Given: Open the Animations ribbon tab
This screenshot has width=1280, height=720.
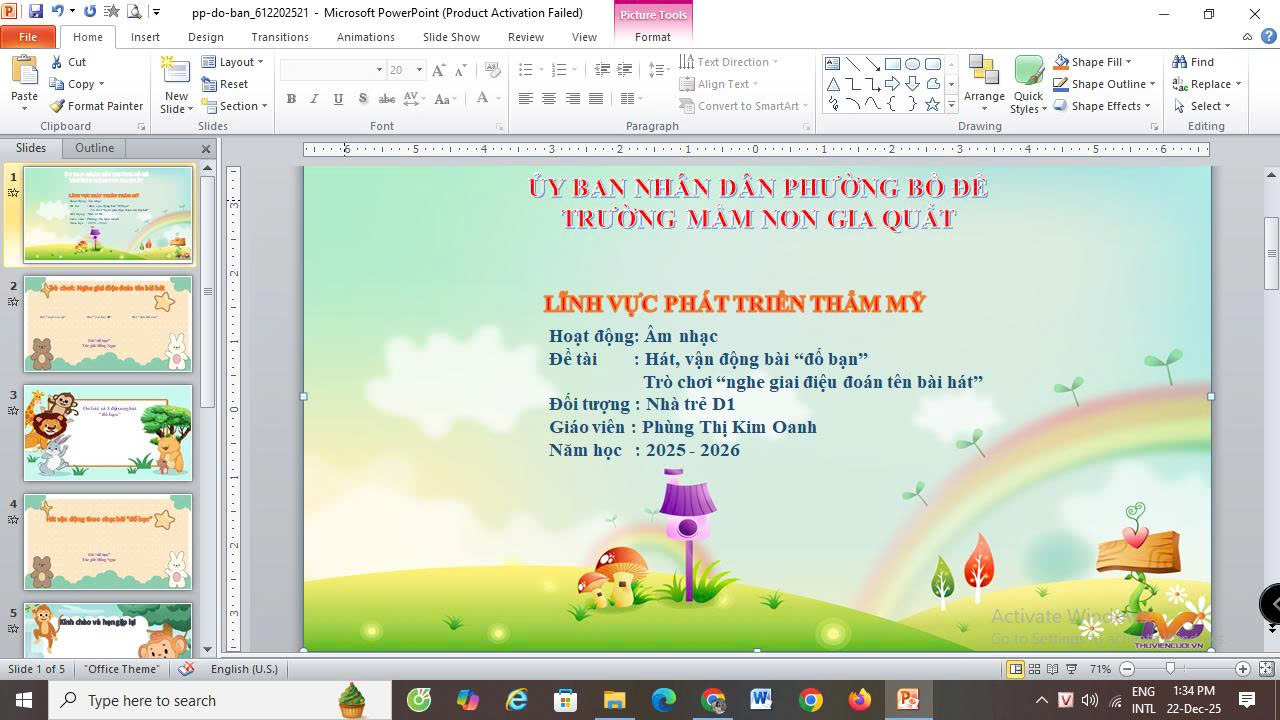Looking at the screenshot, I should coord(365,37).
